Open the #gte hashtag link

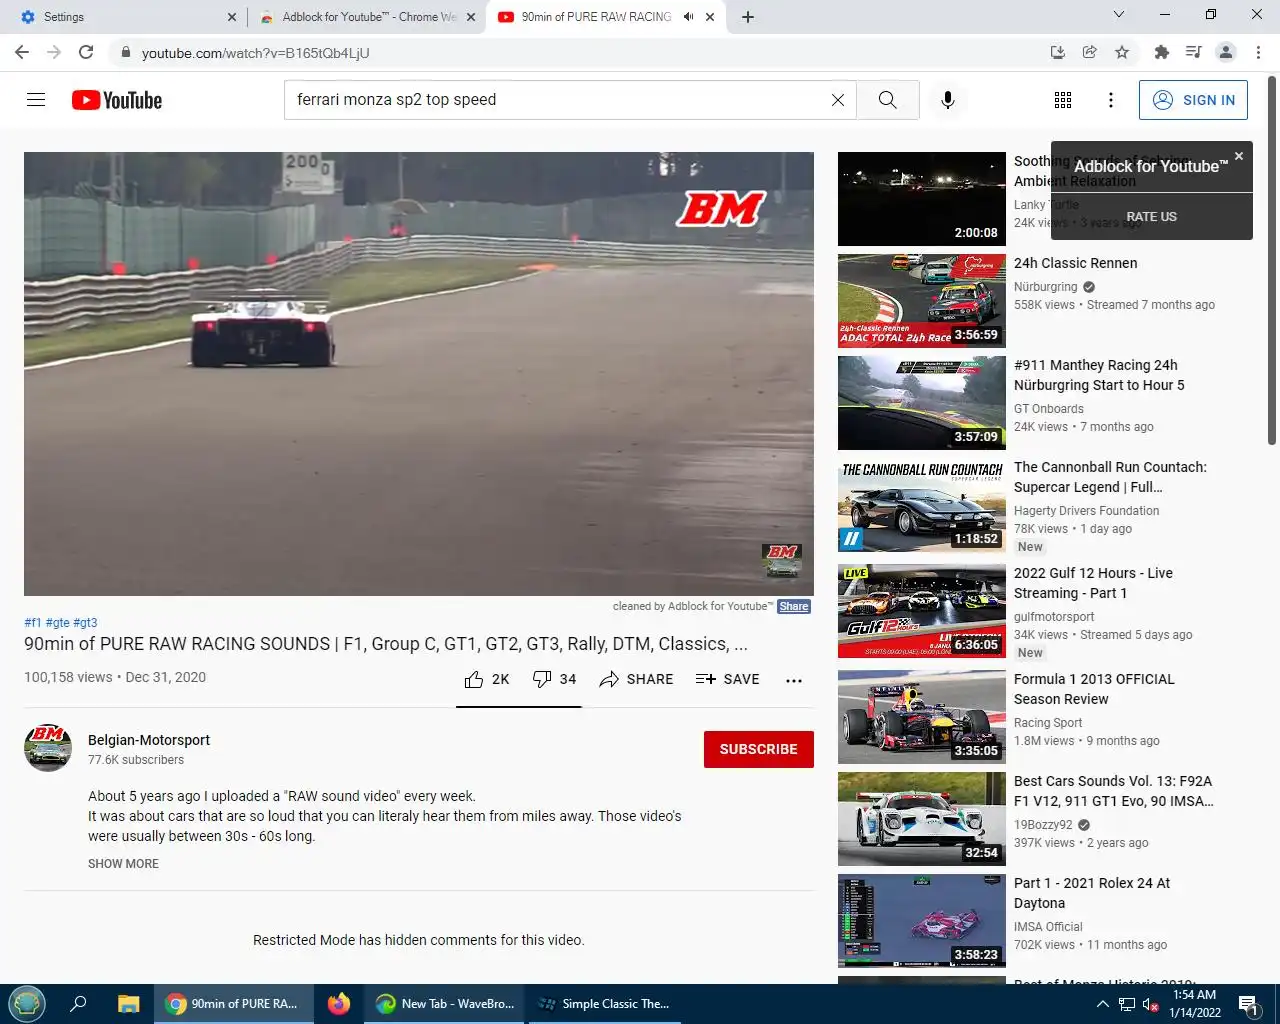(57, 622)
